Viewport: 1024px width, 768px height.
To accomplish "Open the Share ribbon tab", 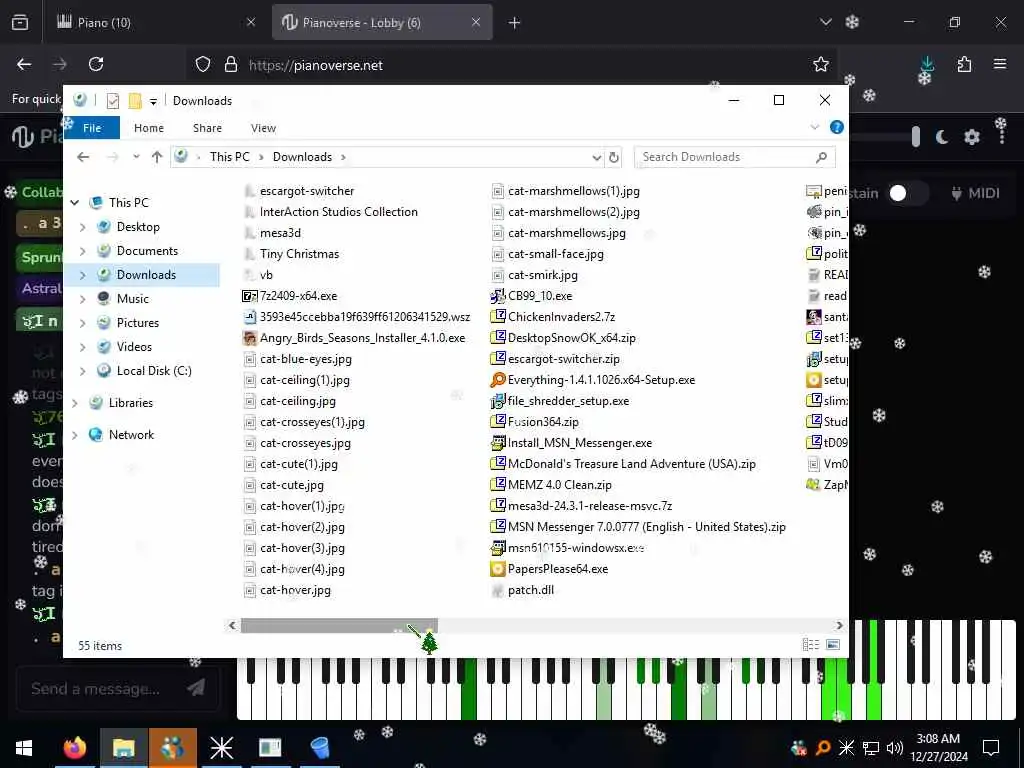I will 207,128.
